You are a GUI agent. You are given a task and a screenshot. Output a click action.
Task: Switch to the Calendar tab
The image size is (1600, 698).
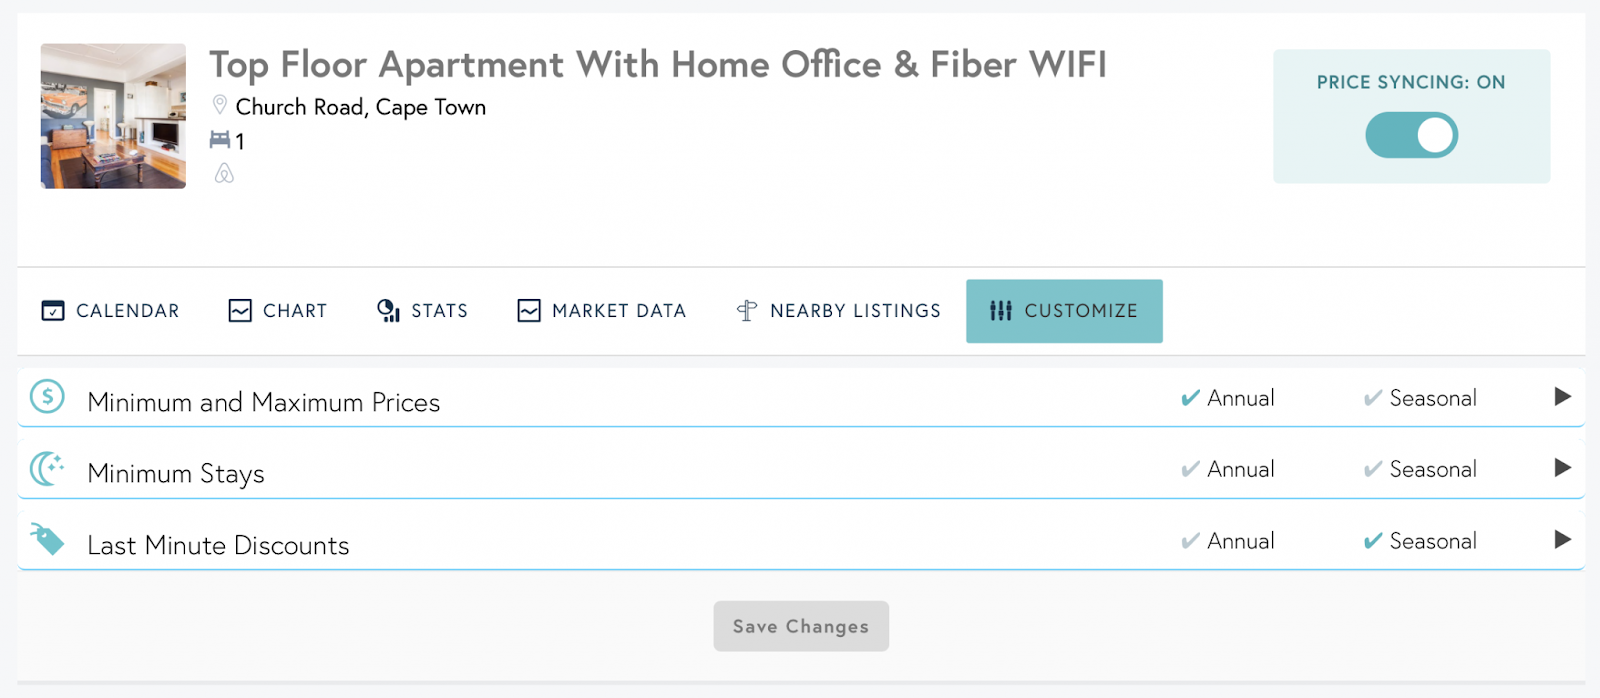[110, 311]
